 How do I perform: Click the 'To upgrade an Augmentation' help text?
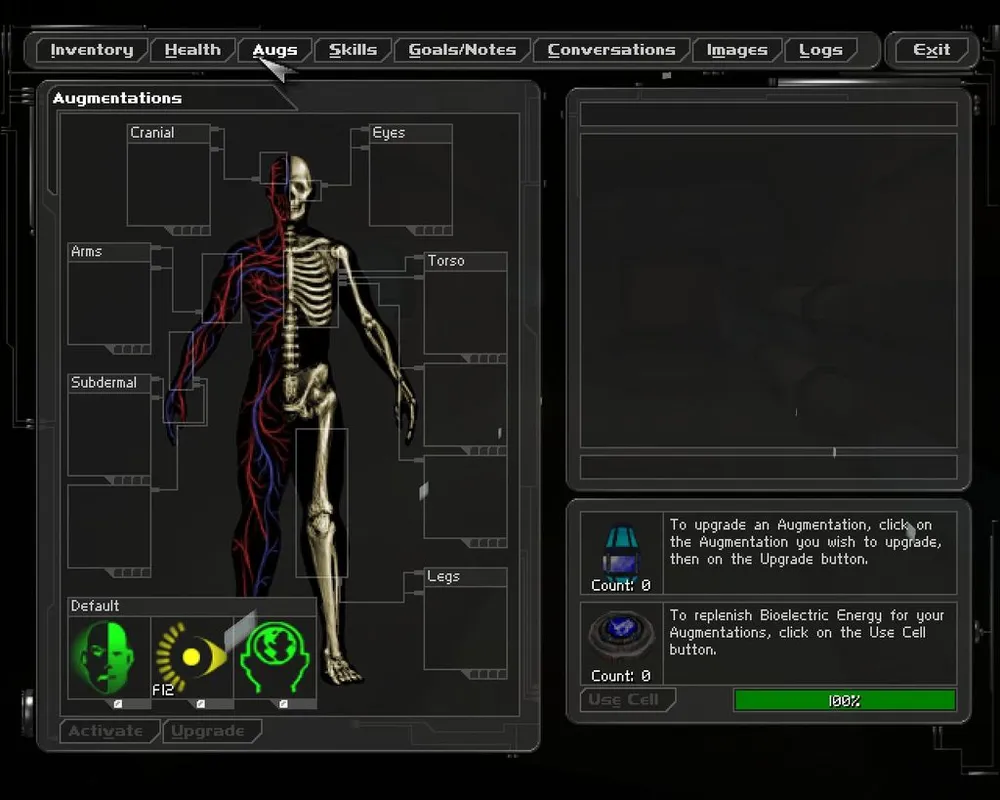pyautogui.click(x=805, y=542)
